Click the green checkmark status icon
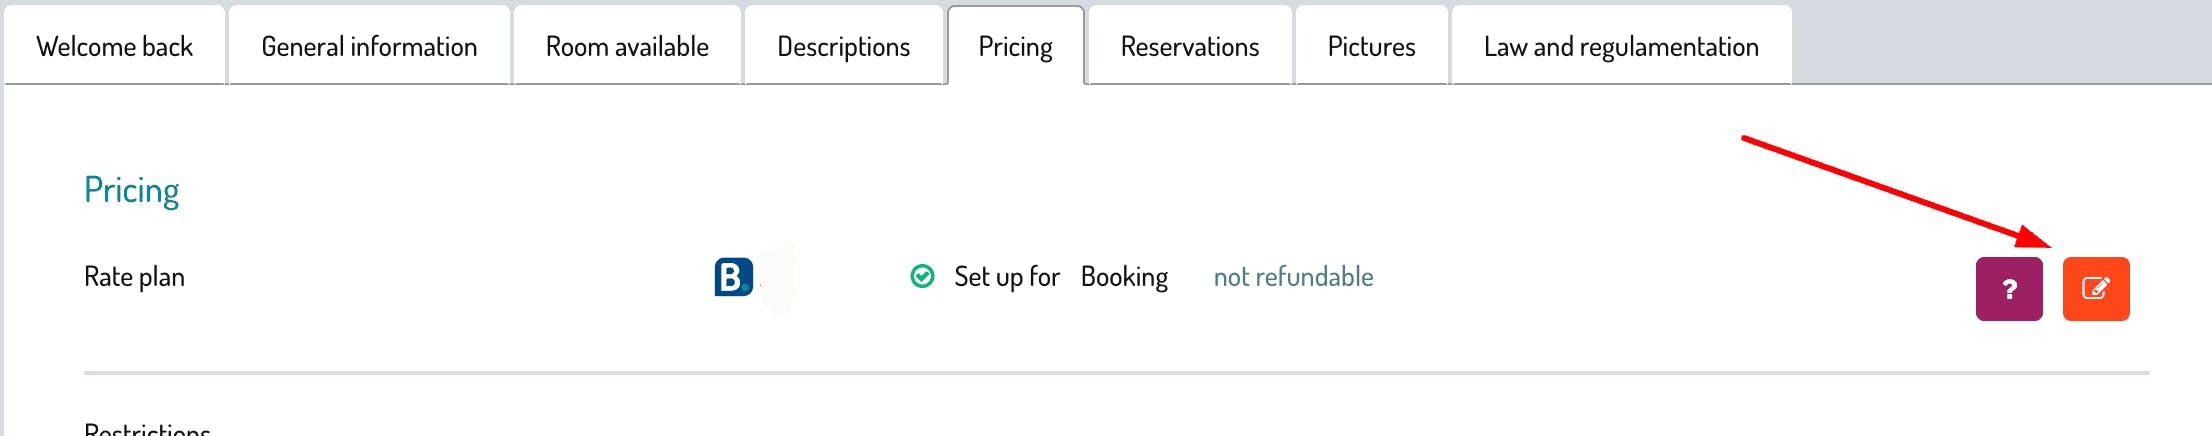 [x=922, y=276]
